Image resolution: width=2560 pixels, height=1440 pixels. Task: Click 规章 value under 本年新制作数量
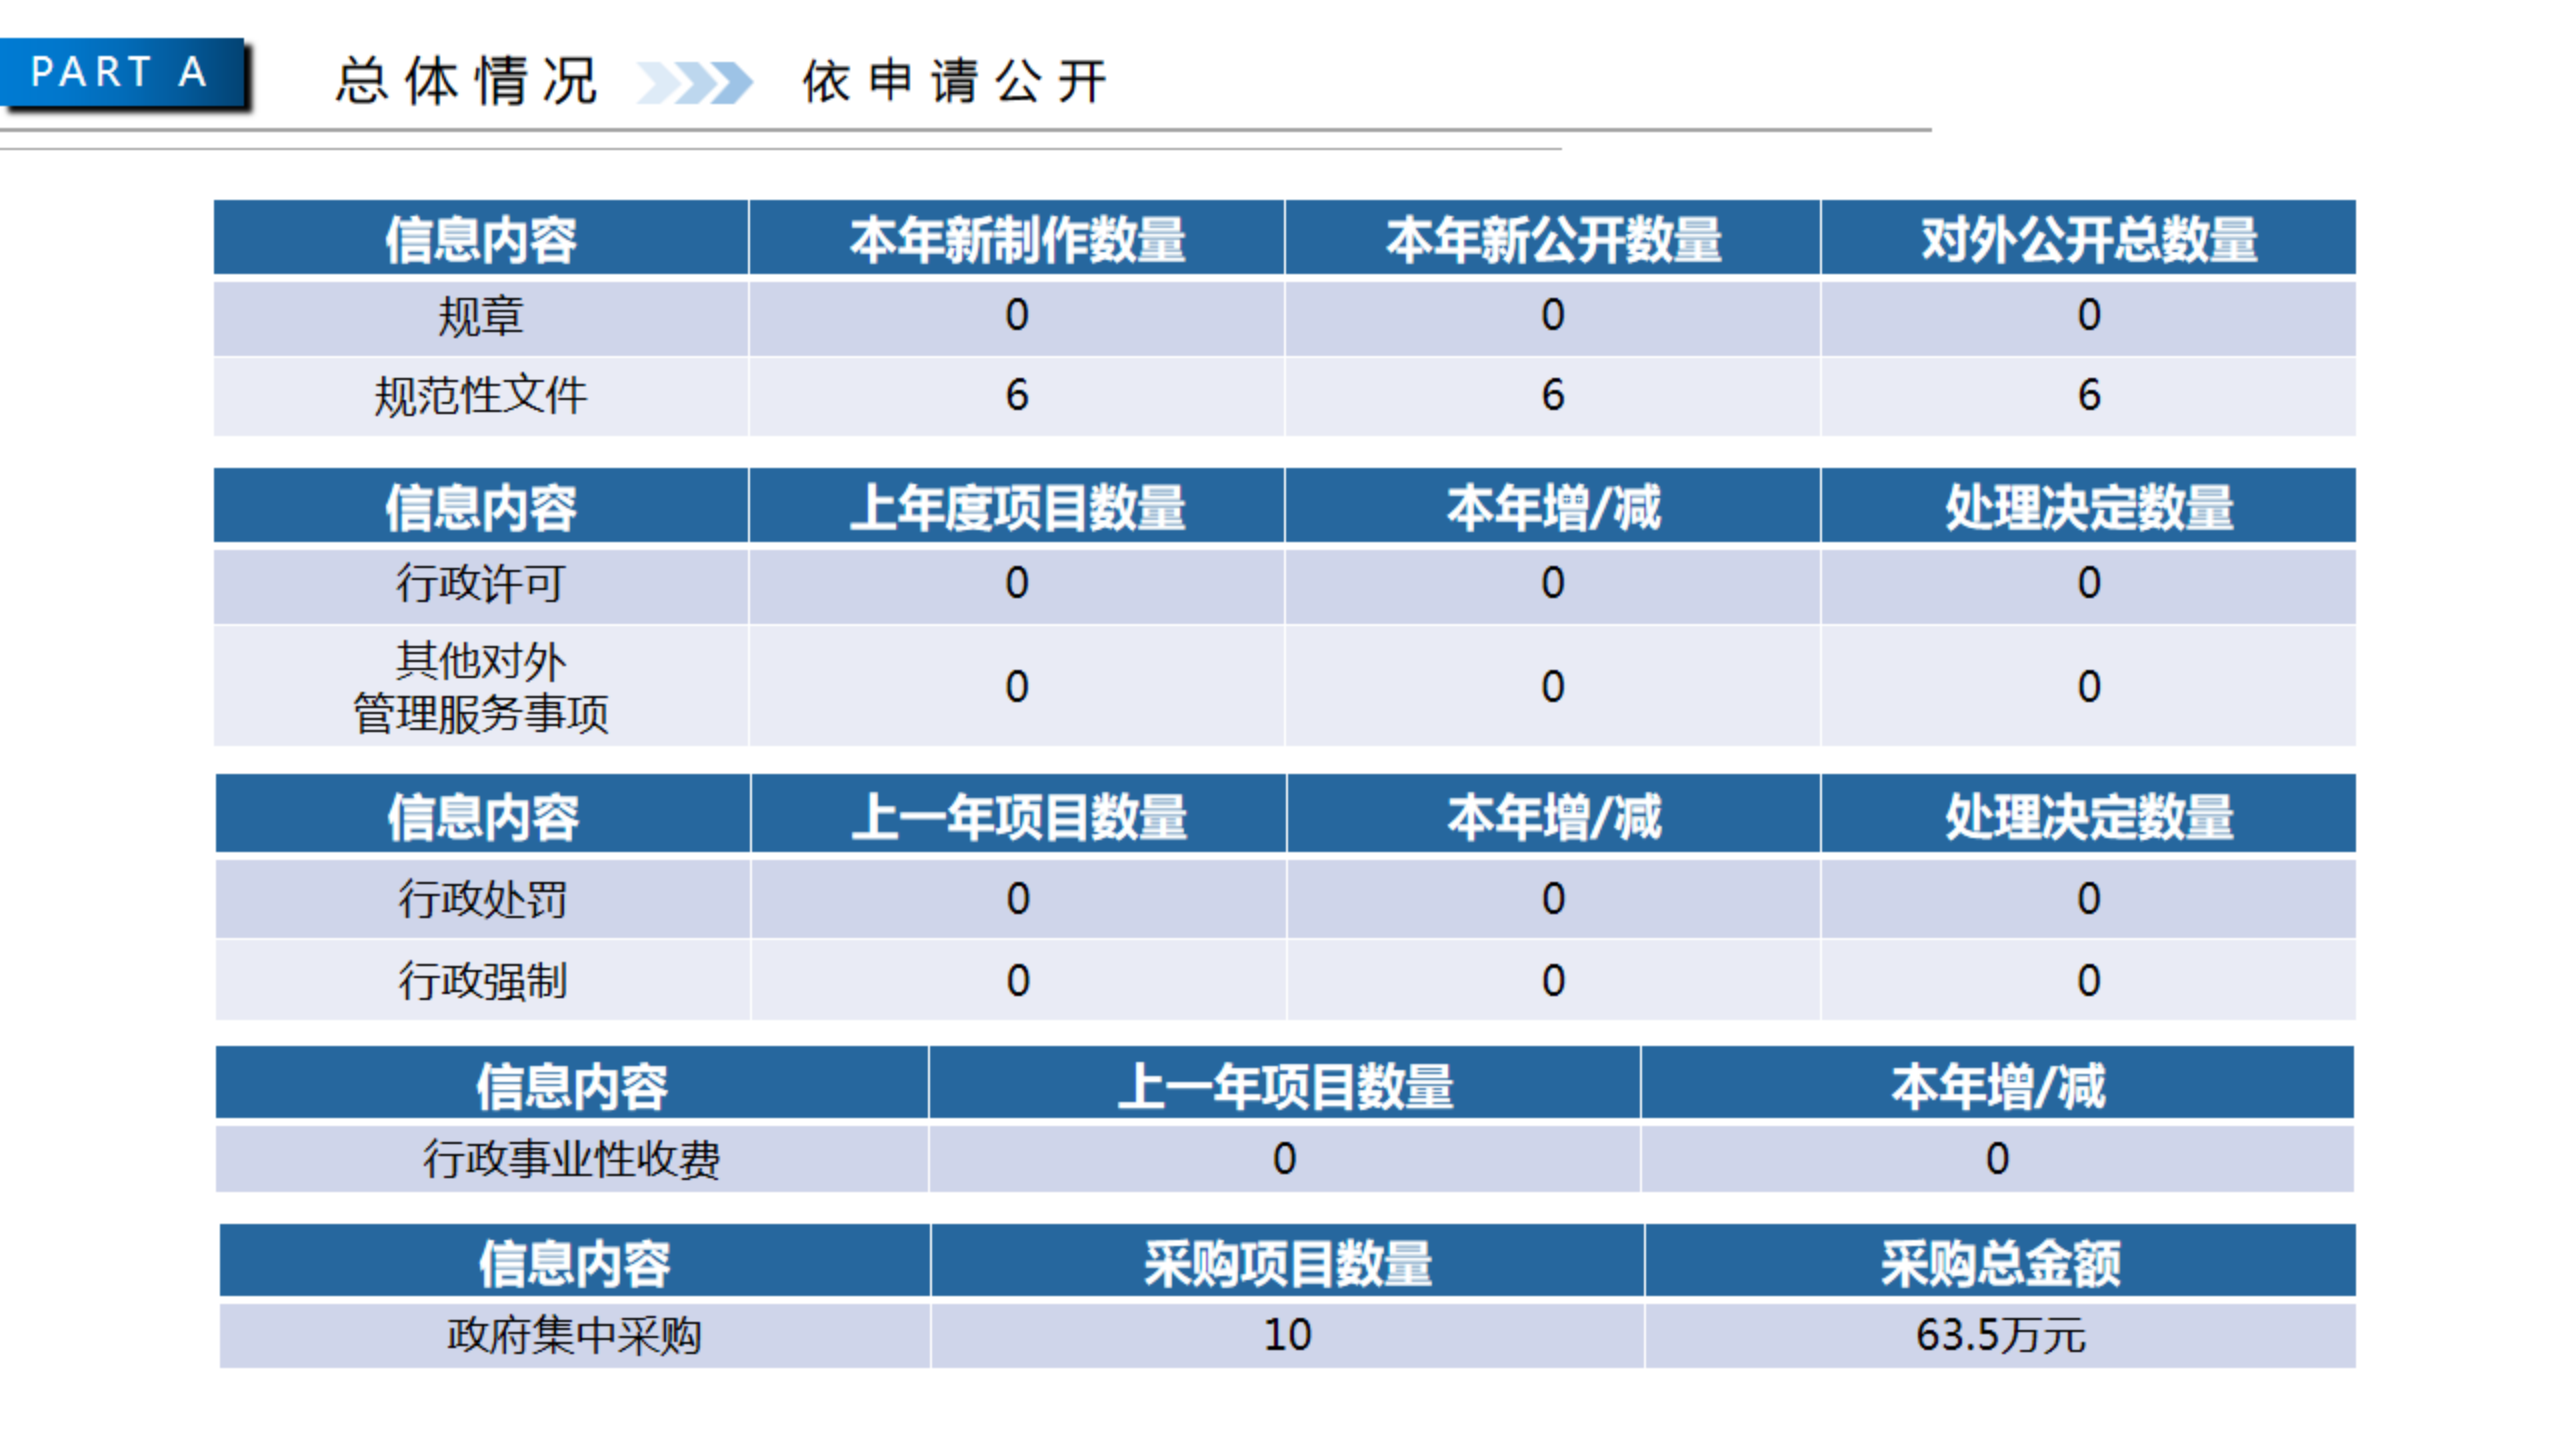pyautogui.click(x=1016, y=317)
